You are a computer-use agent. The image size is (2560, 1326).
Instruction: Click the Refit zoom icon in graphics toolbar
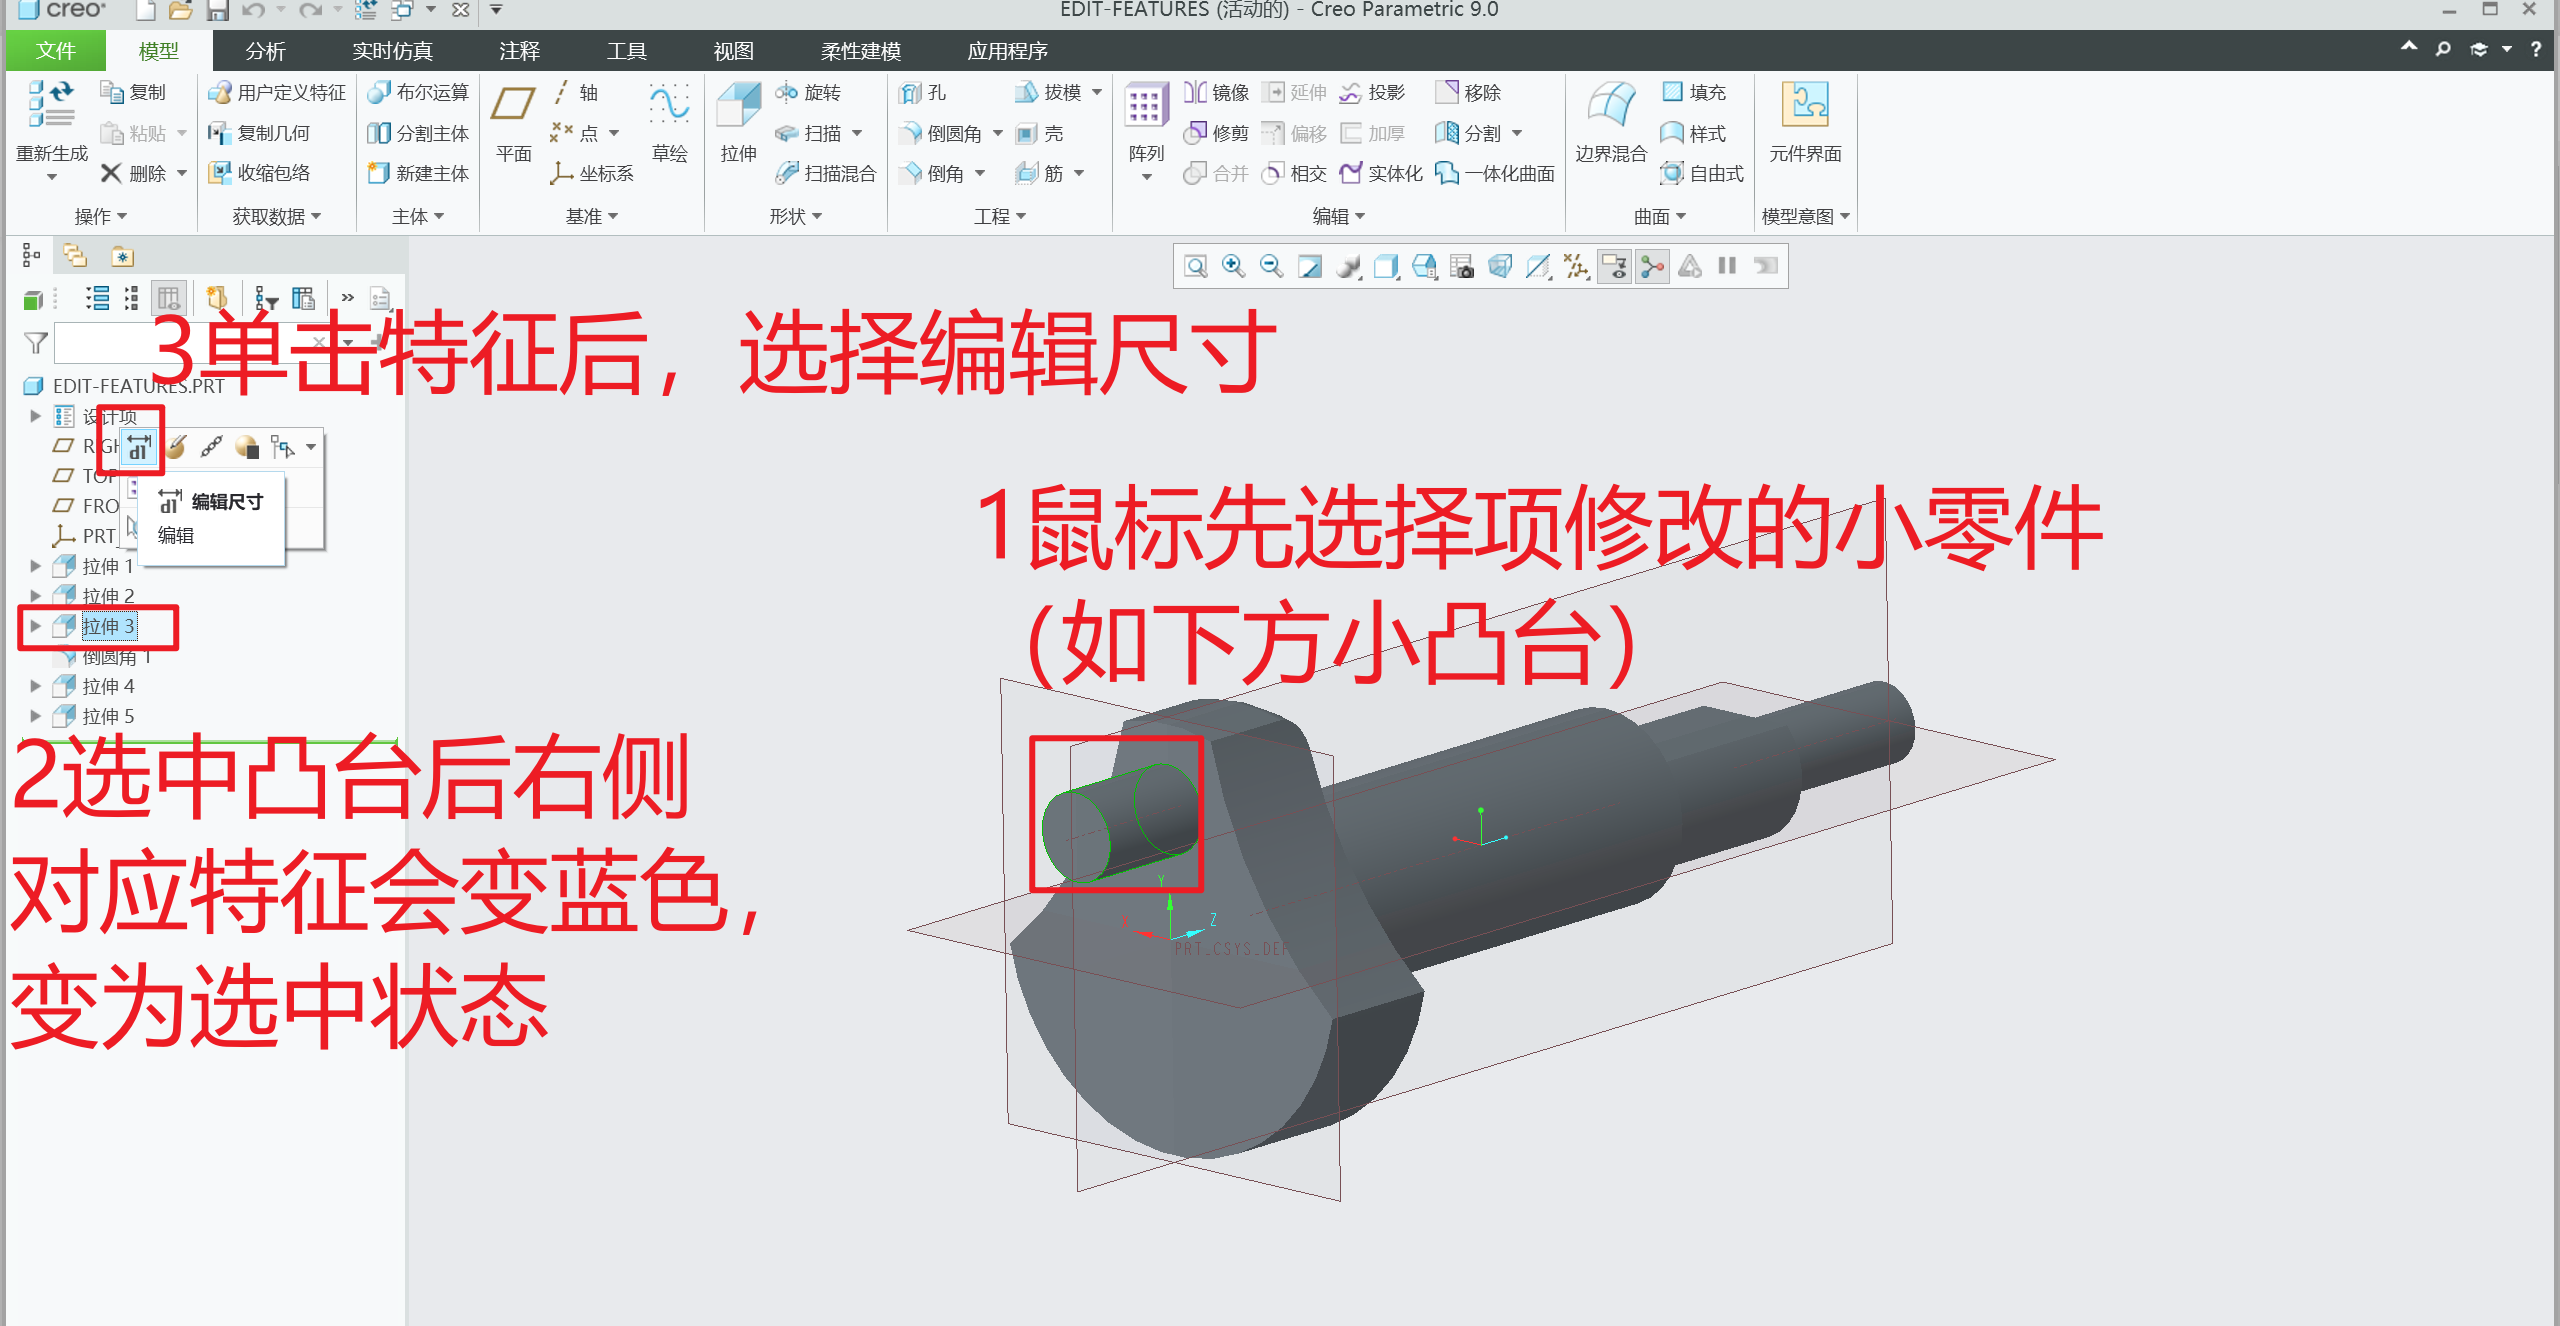[x=1195, y=267]
